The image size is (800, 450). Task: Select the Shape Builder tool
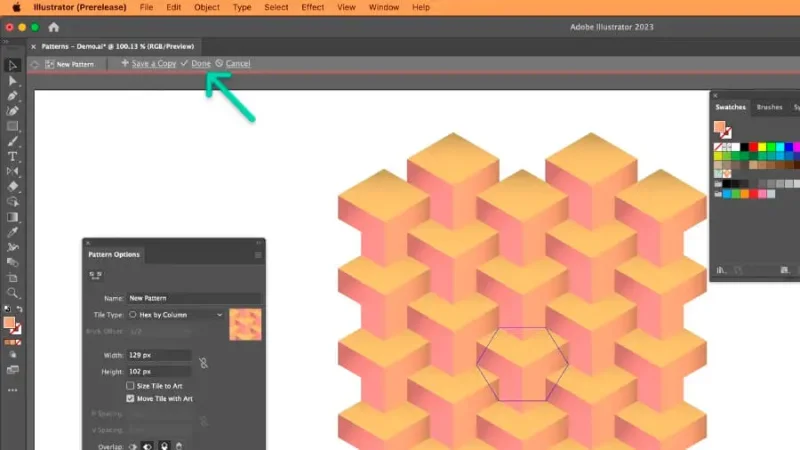click(x=12, y=202)
